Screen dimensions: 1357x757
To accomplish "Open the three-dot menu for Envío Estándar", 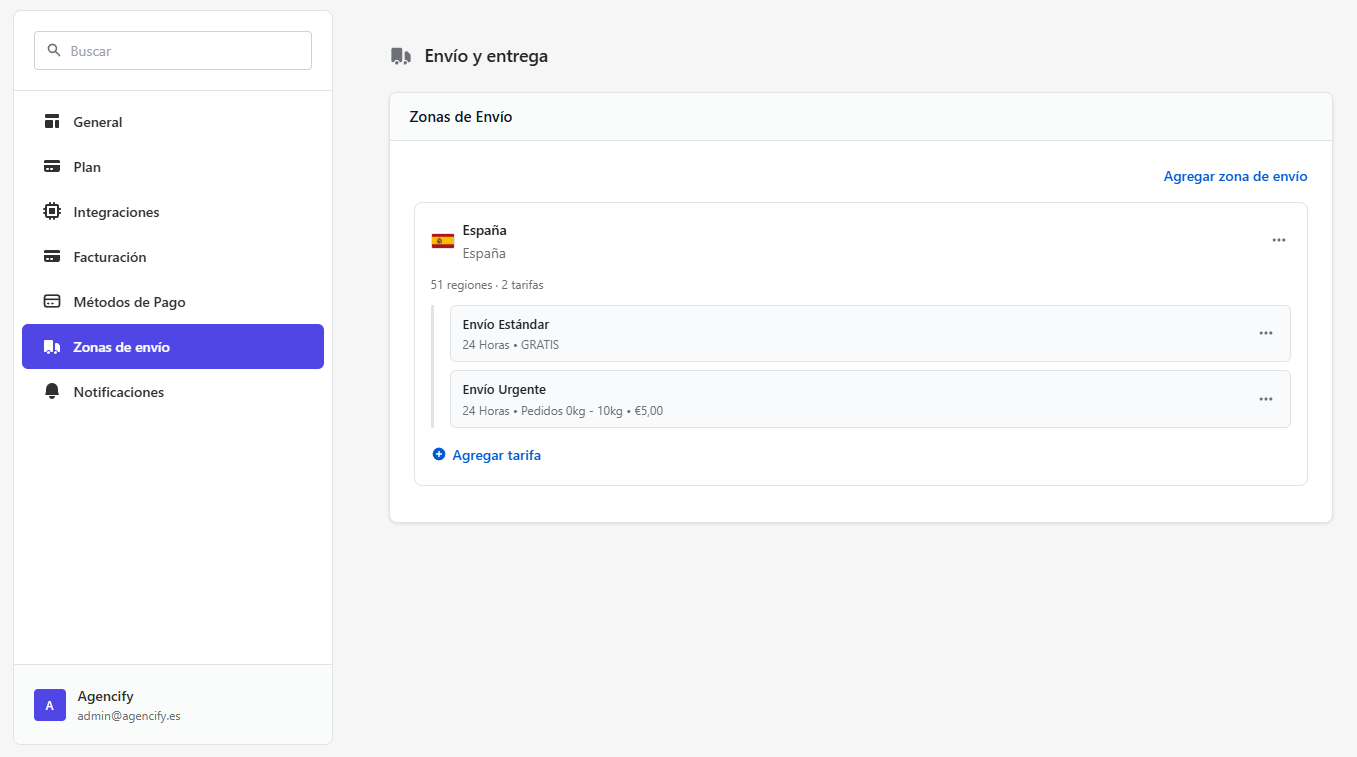I will (x=1266, y=333).
